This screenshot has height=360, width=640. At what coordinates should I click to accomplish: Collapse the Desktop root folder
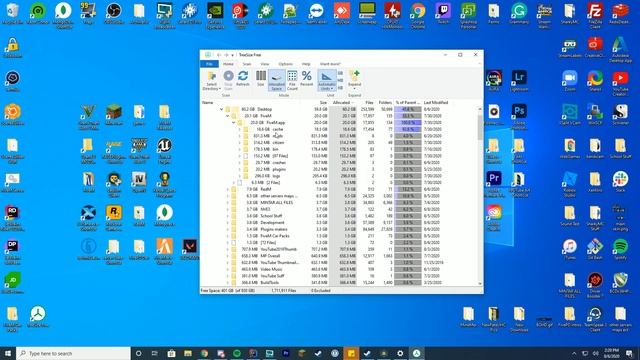222,109
